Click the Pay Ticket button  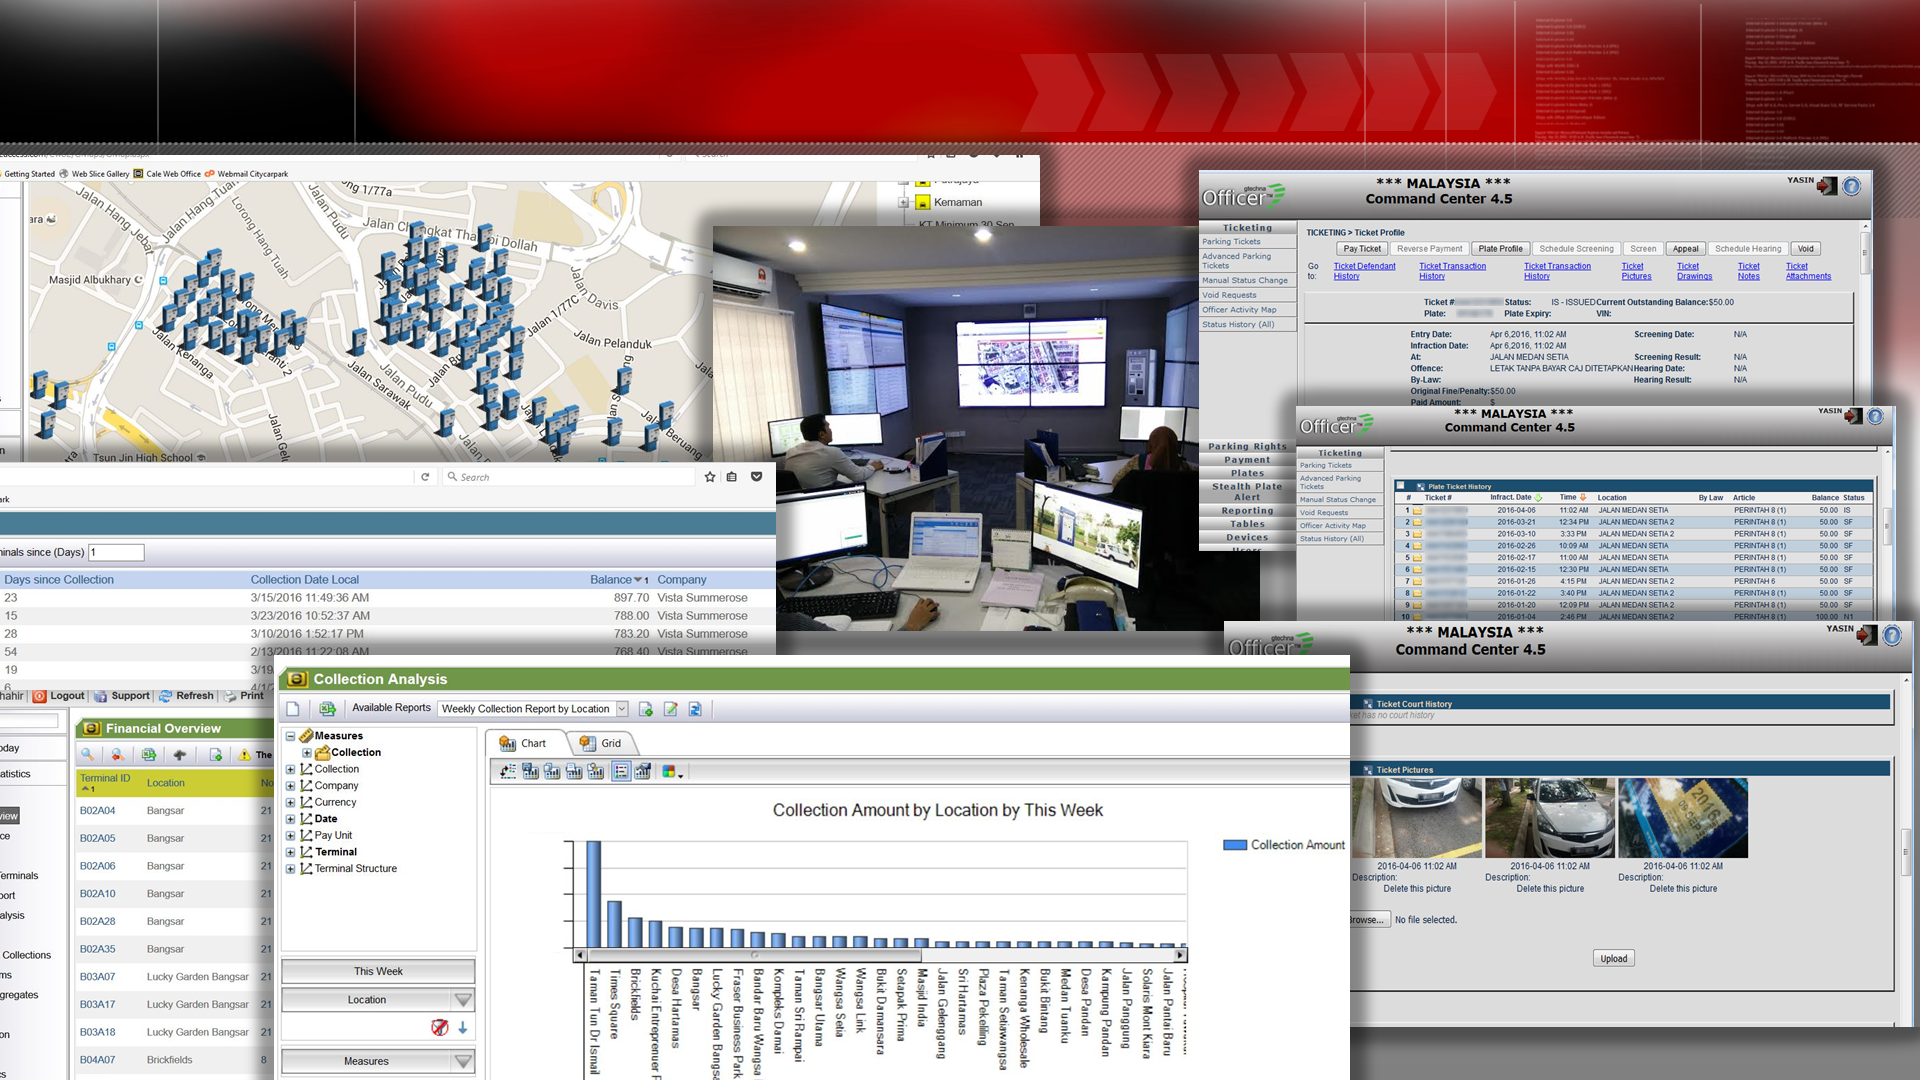(x=1362, y=249)
